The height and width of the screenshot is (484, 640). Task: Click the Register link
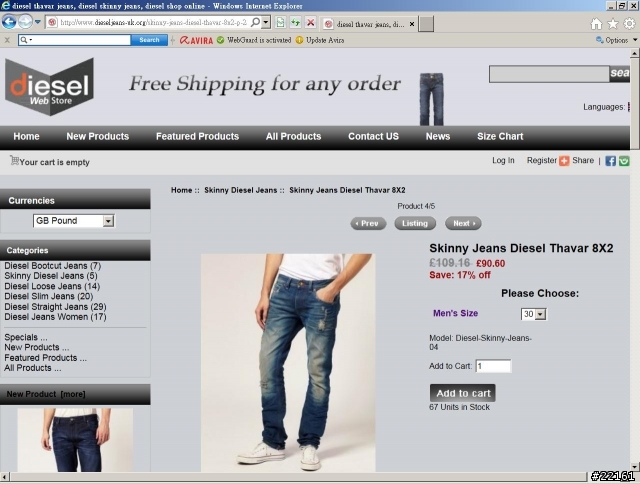542,160
